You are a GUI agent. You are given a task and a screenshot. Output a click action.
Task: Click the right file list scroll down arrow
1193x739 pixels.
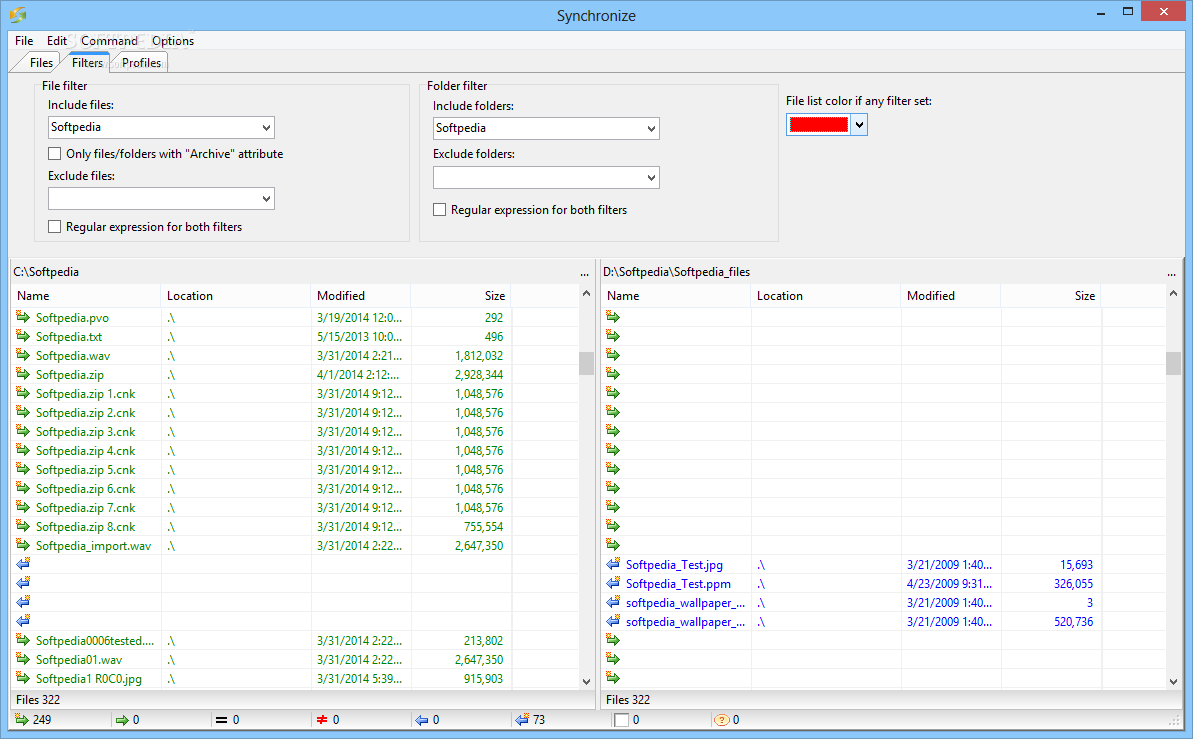1173,681
